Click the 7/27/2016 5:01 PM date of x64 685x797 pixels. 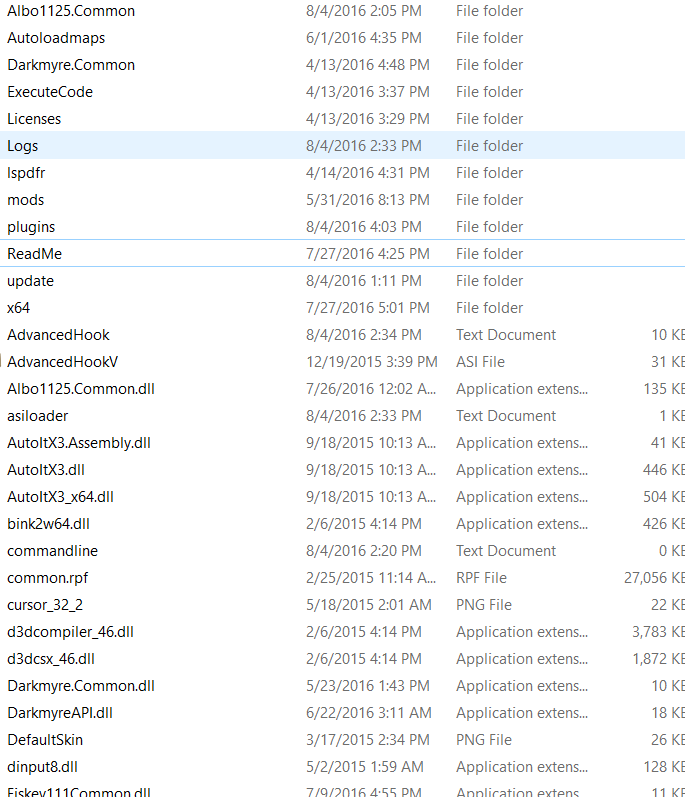point(367,308)
